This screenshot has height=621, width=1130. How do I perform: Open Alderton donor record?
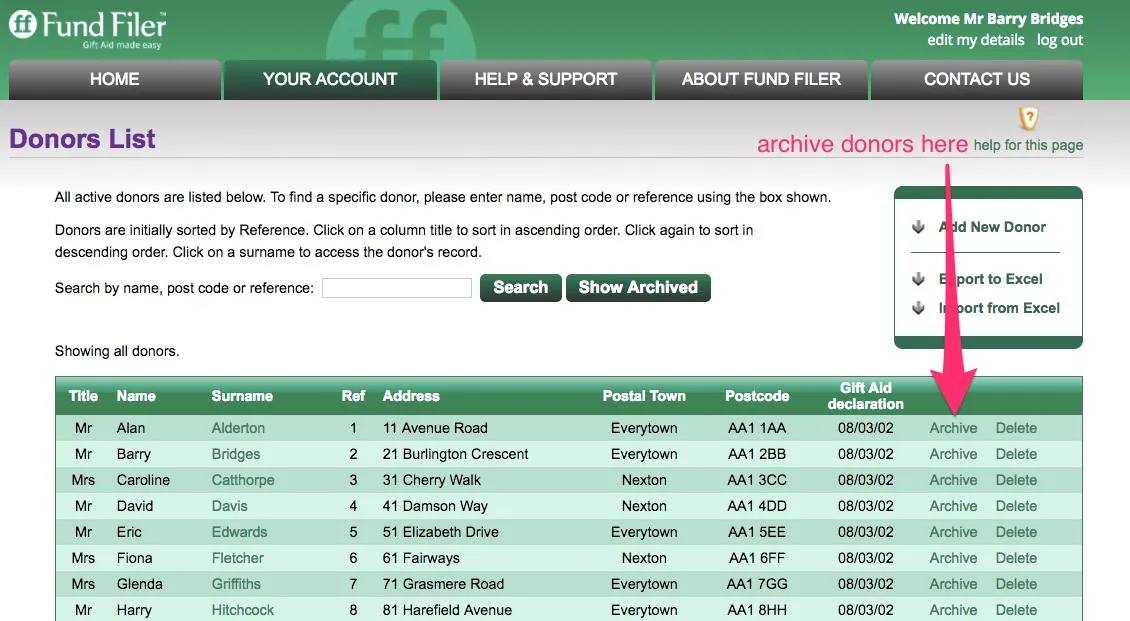pyautogui.click(x=238, y=428)
